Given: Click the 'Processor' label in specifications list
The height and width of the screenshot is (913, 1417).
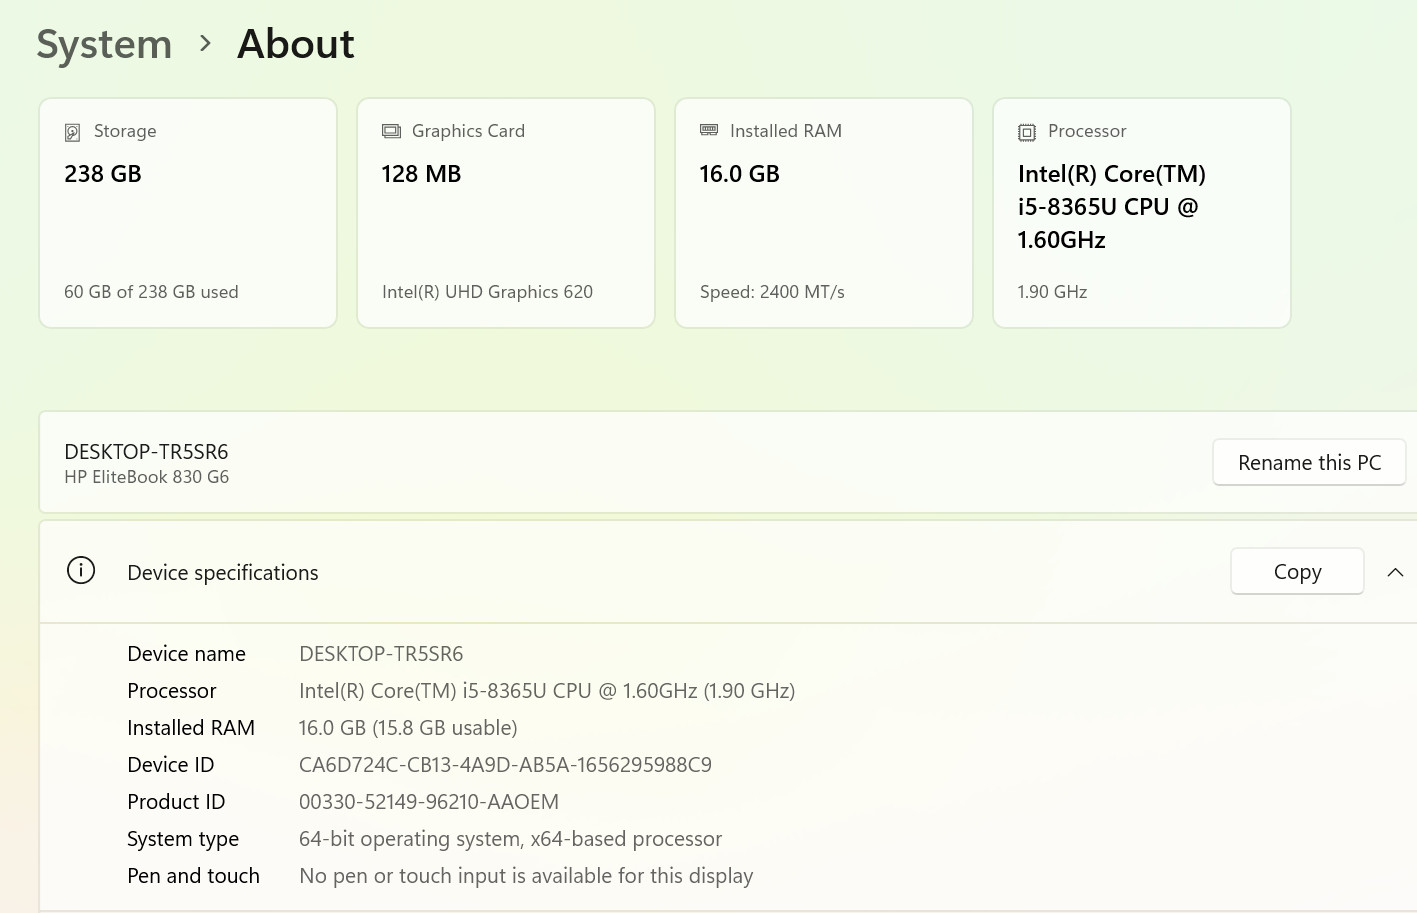Looking at the screenshot, I should [x=172, y=691].
